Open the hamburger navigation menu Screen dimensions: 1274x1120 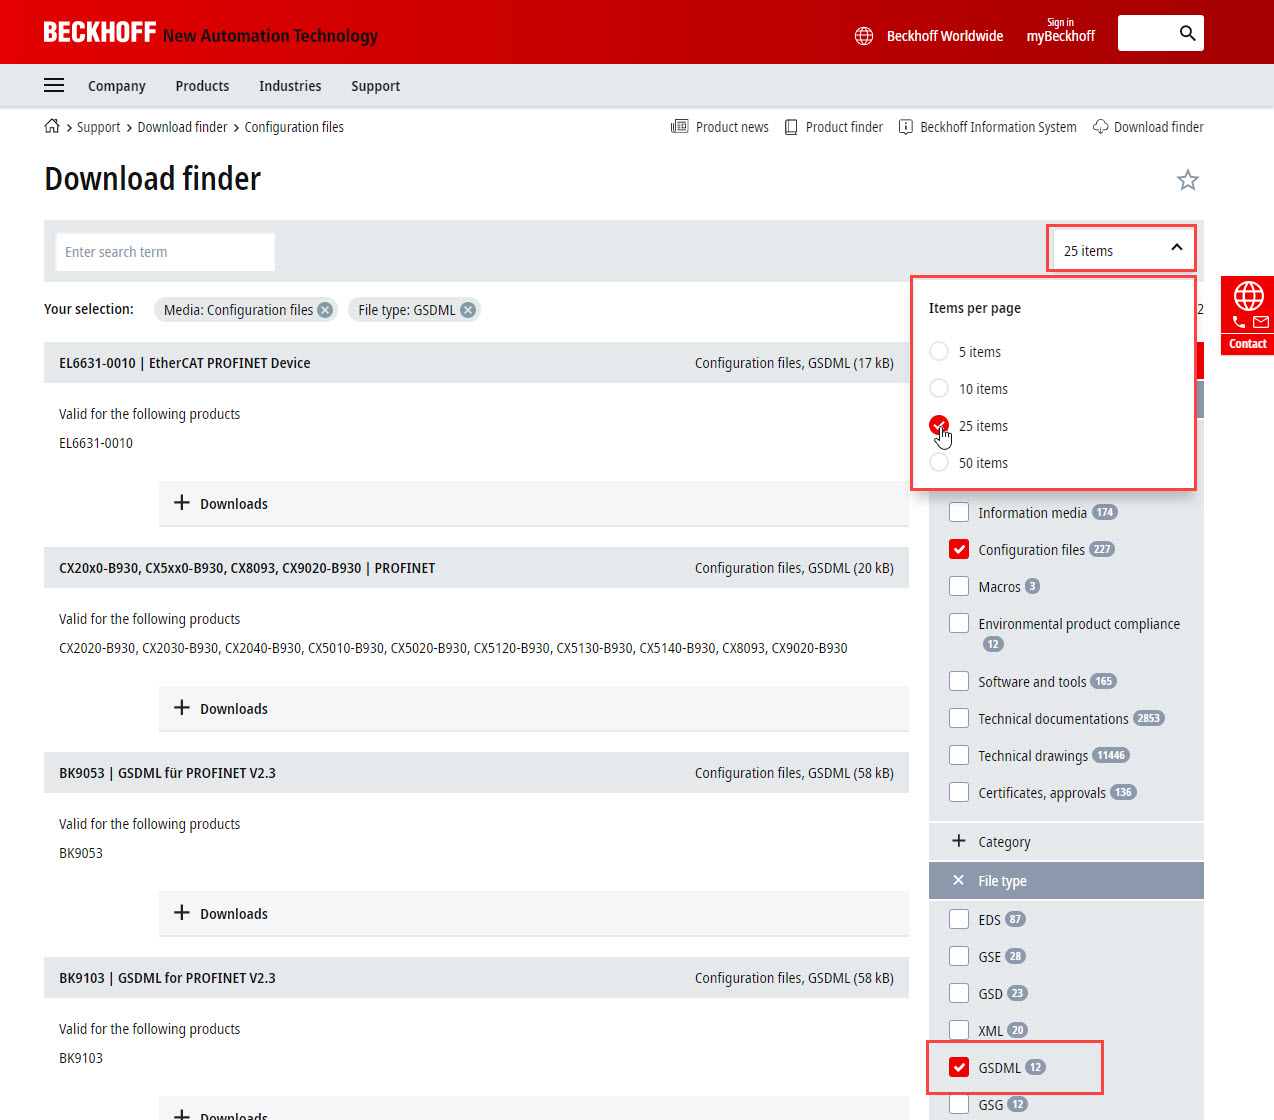point(53,85)
